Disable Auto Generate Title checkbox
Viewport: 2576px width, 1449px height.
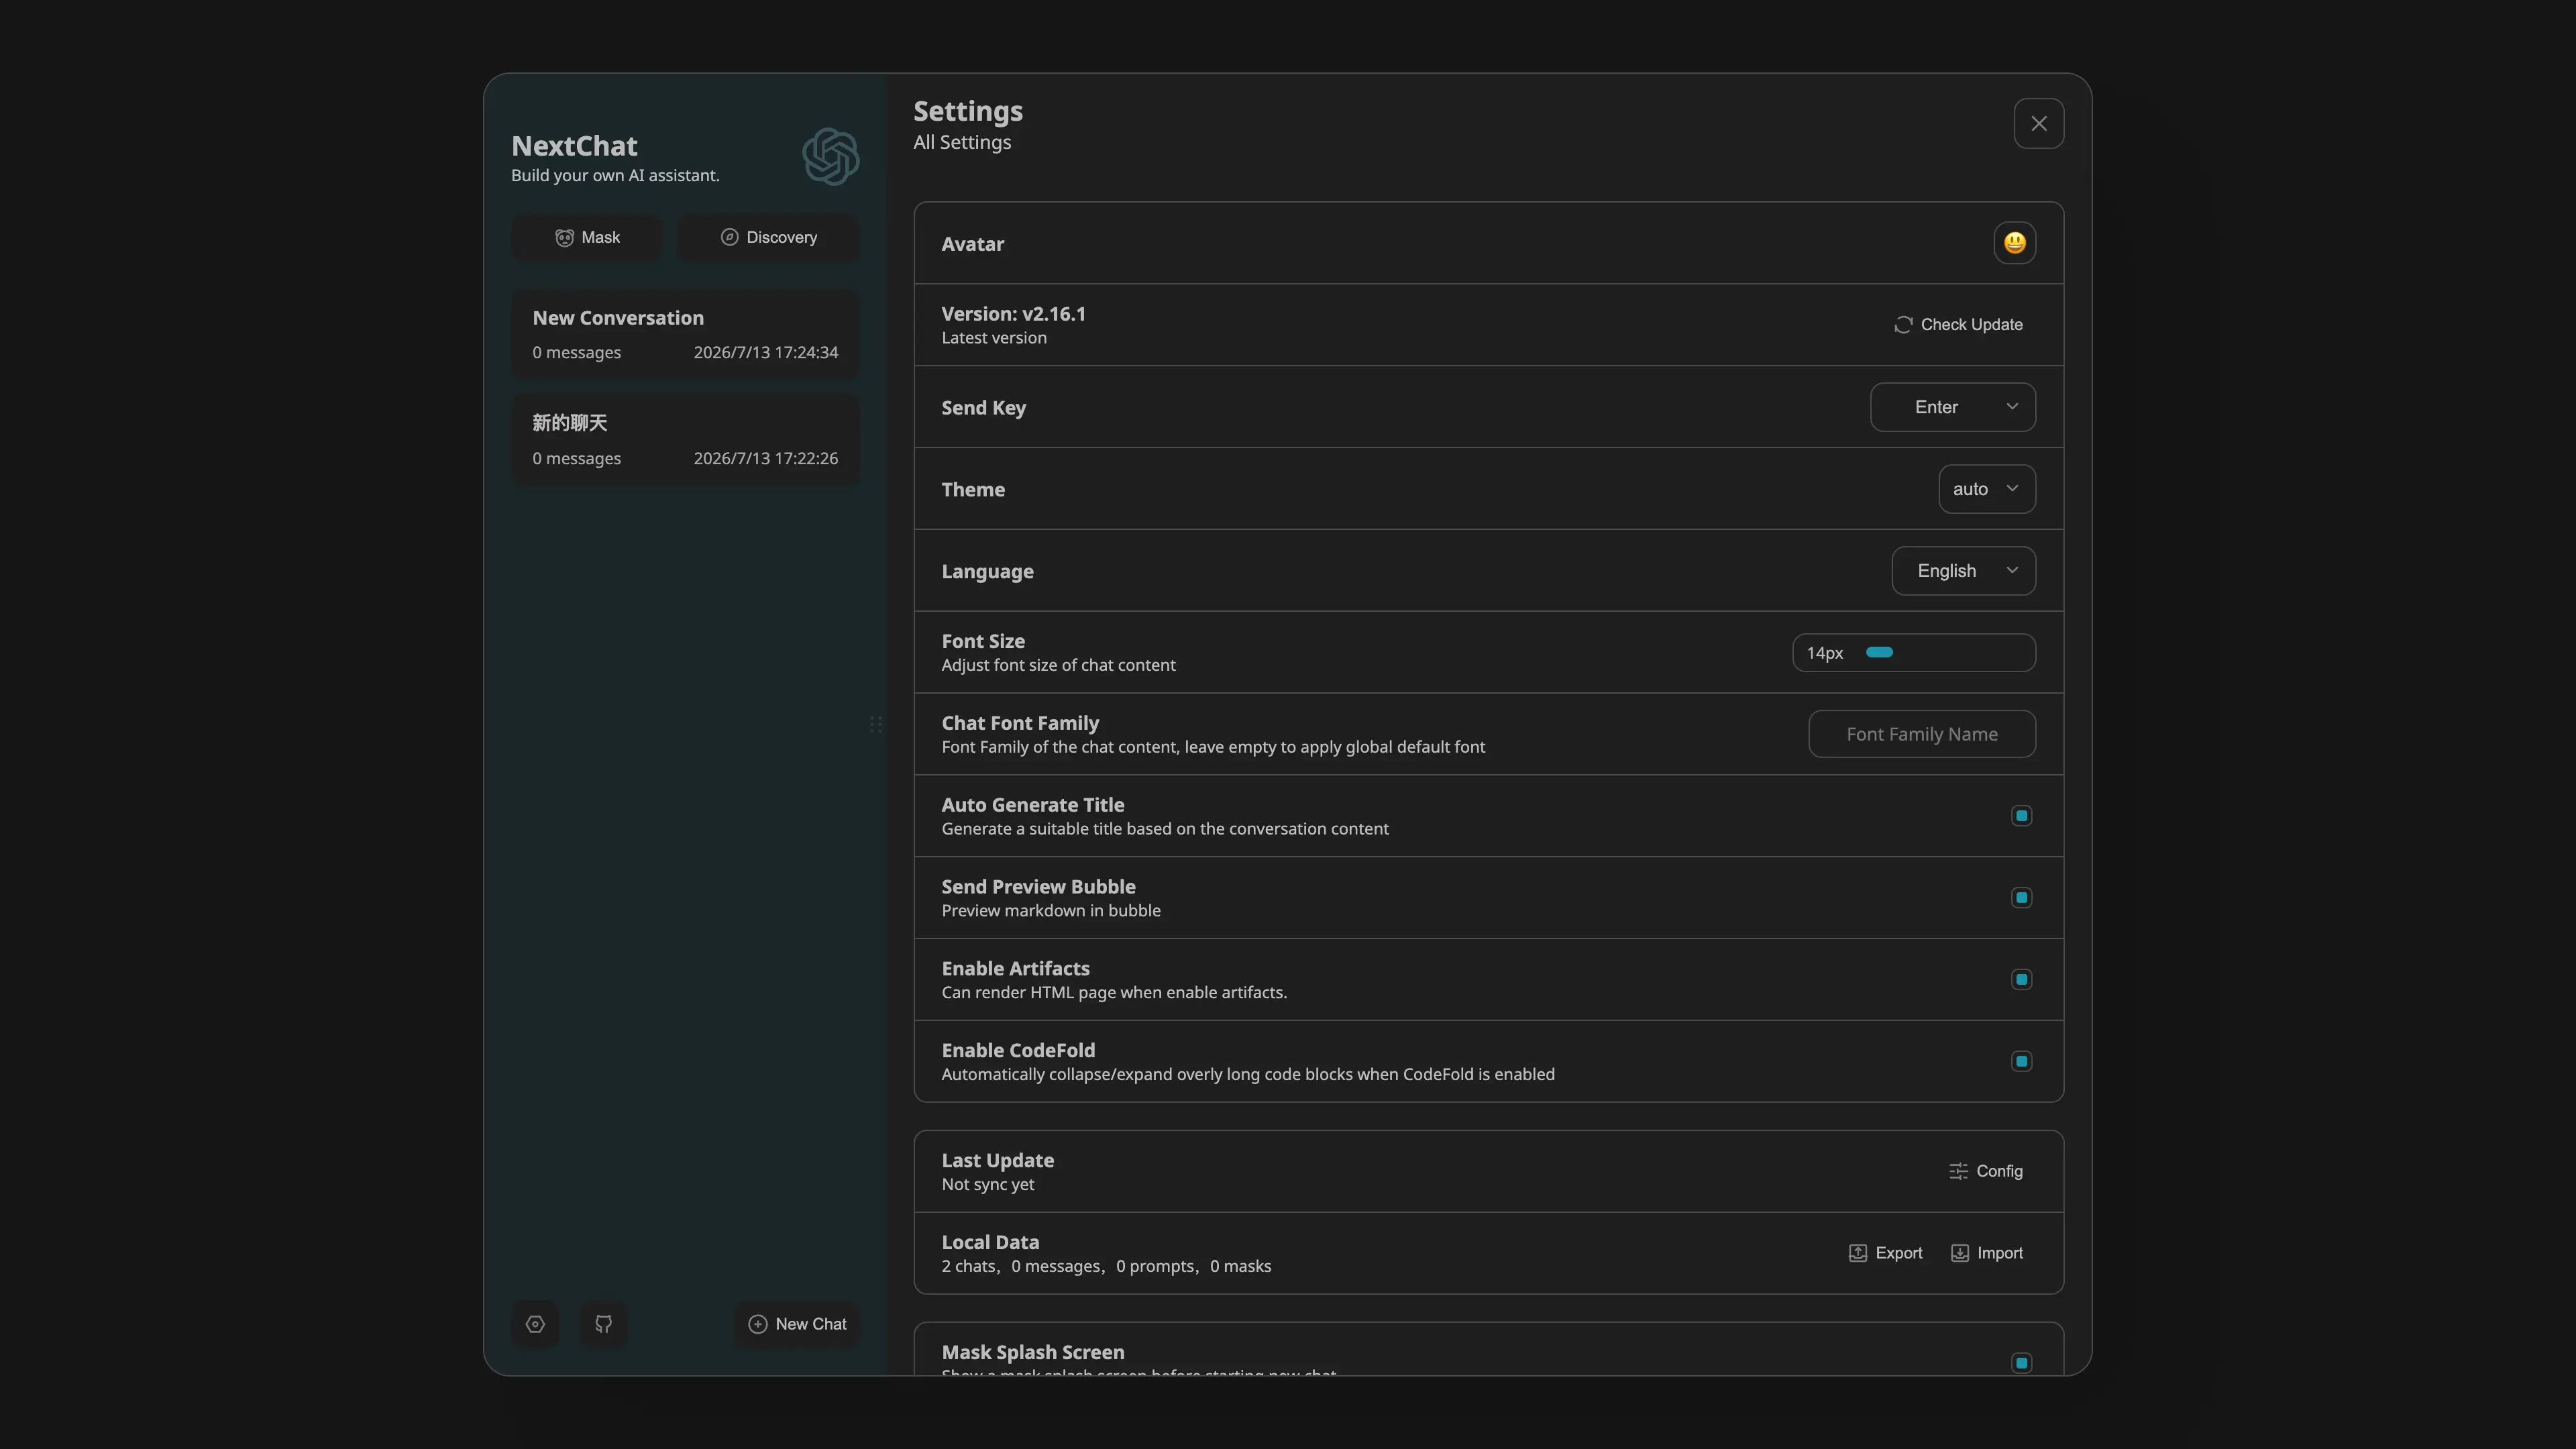(x=2021, y=816)
